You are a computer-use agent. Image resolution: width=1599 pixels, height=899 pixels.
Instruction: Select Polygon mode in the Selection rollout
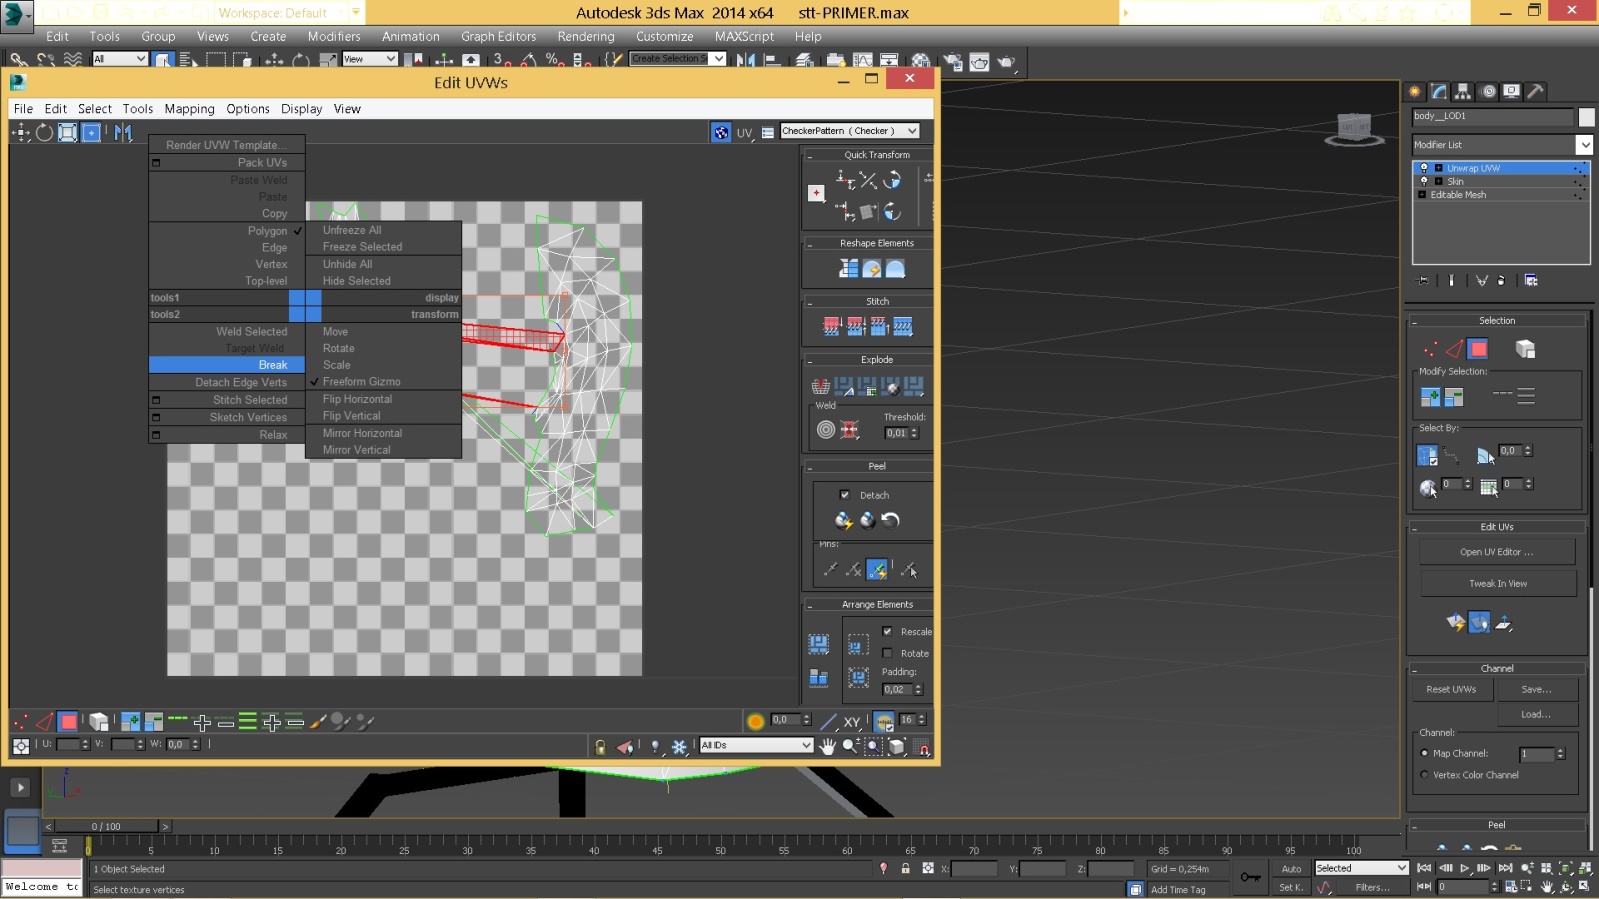[1478, 349]
